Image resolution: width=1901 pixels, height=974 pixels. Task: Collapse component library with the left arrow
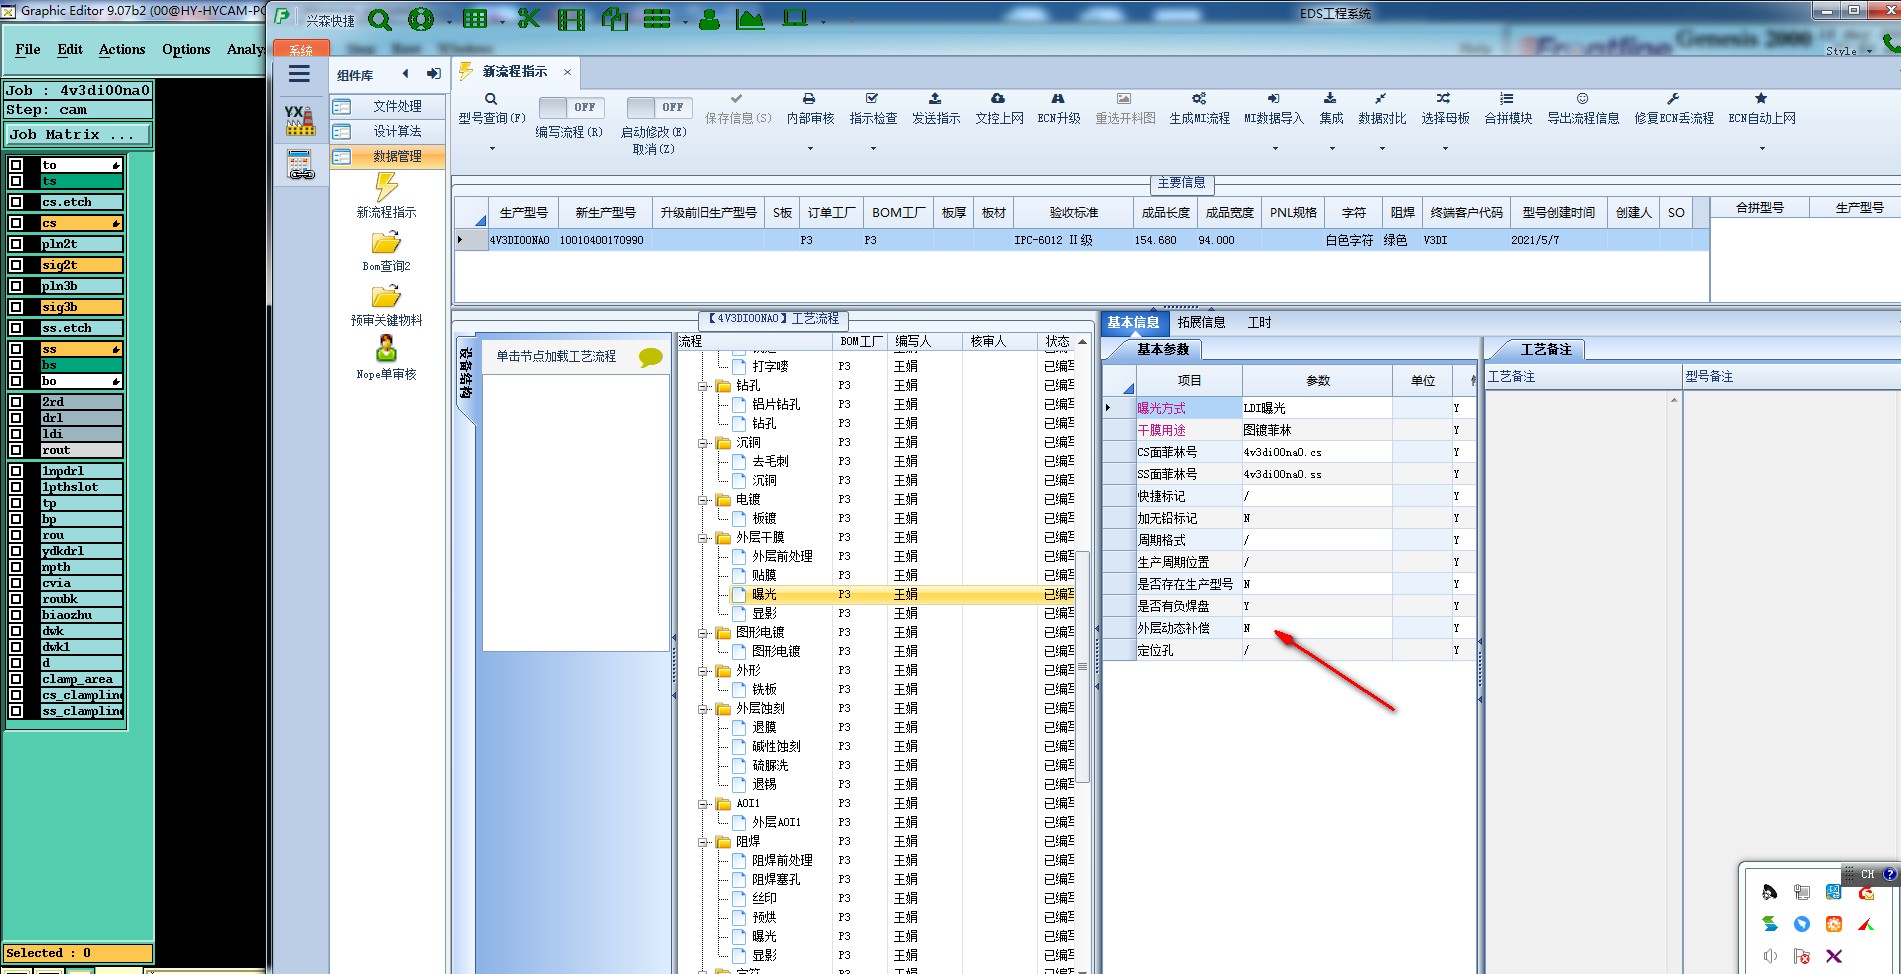405,74
